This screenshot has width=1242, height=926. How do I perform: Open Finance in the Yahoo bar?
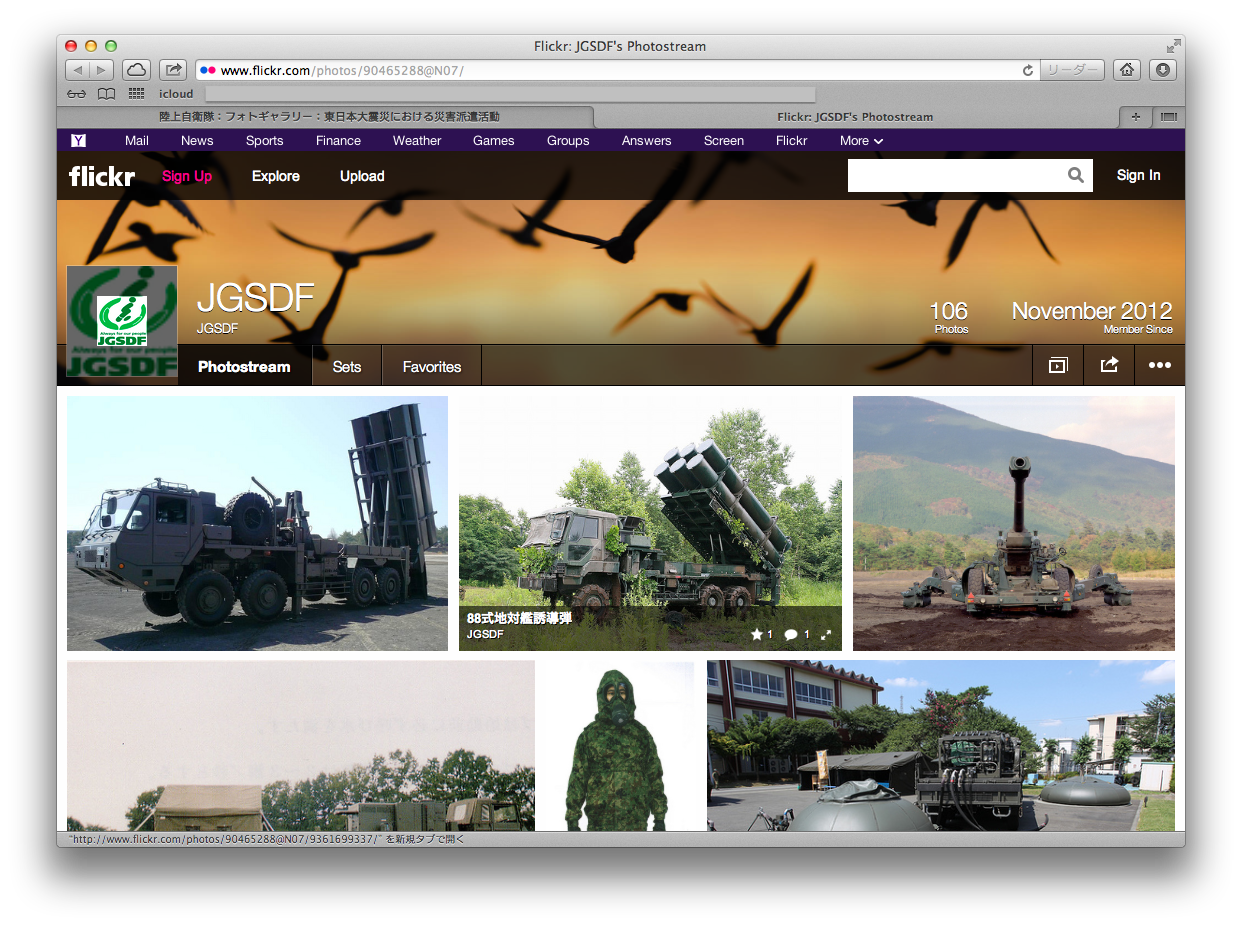[338, 141]
